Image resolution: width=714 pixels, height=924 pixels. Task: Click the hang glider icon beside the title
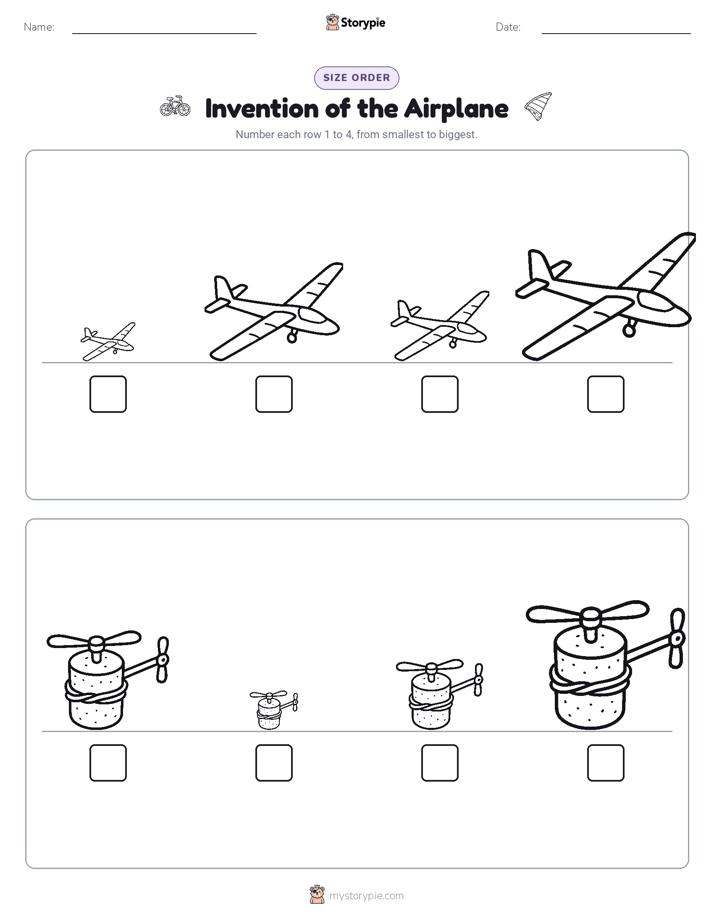538,107
